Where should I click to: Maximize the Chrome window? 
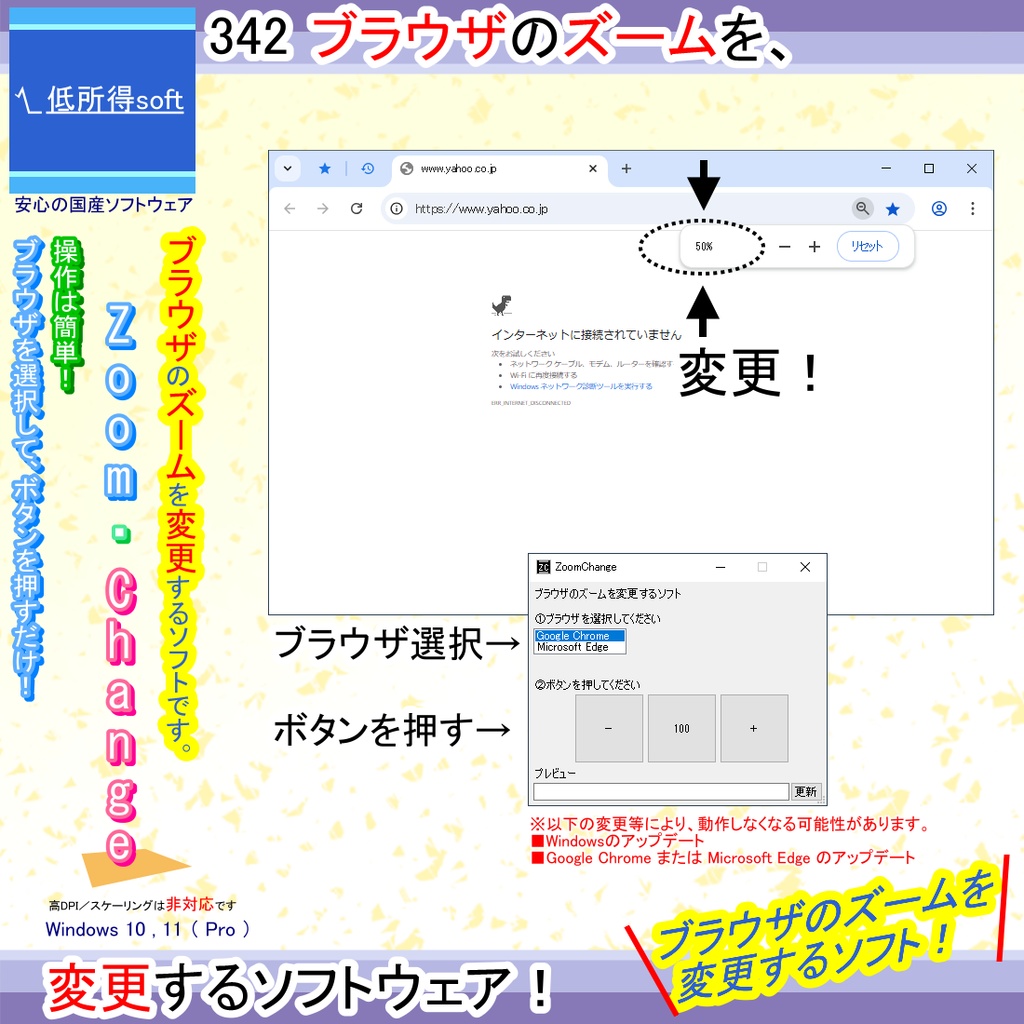tap(929, 168)
